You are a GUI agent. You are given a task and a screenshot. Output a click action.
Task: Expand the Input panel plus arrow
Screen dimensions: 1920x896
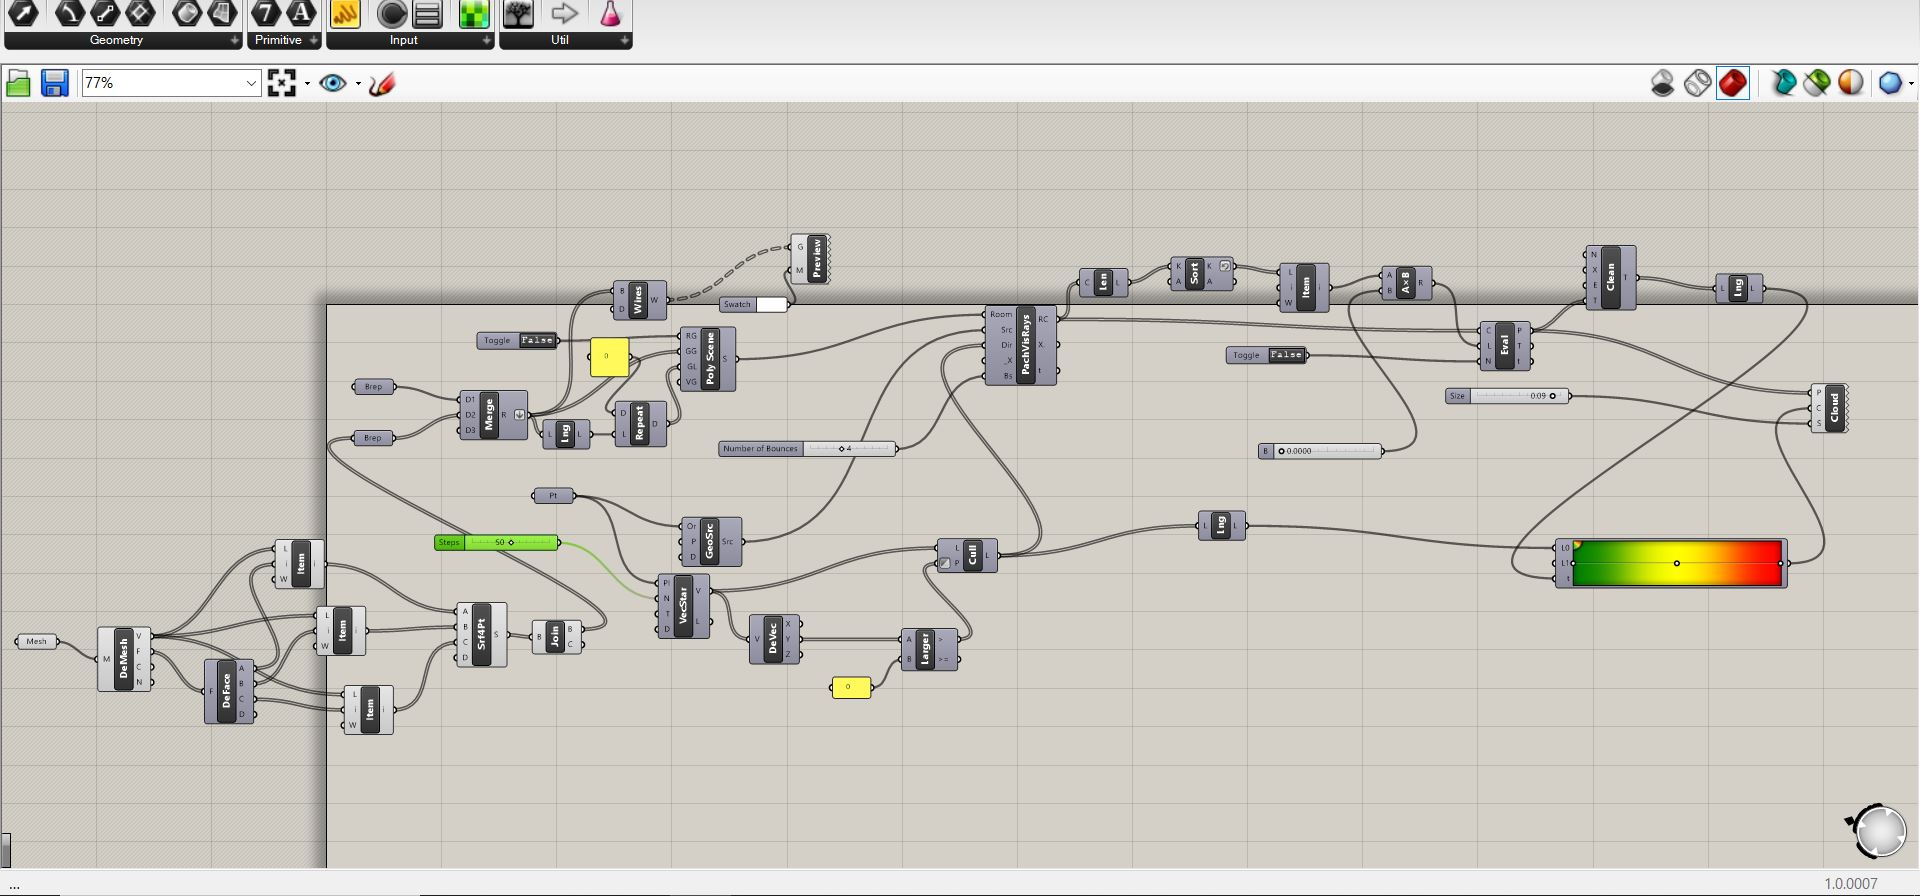pyautogui.click(x=487, y=40)
